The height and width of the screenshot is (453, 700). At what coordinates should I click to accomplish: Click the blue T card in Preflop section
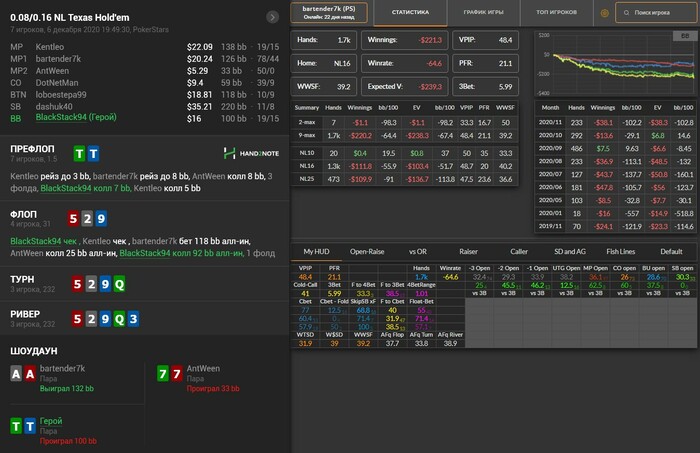click(x=93, y=154)
